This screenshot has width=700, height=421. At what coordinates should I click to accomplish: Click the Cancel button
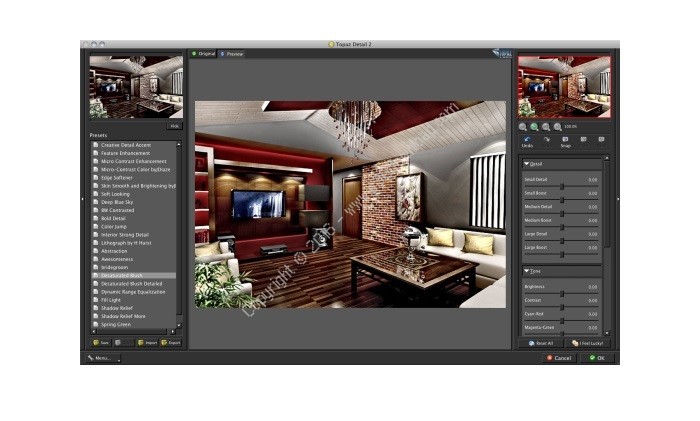[x=559, y=358]
